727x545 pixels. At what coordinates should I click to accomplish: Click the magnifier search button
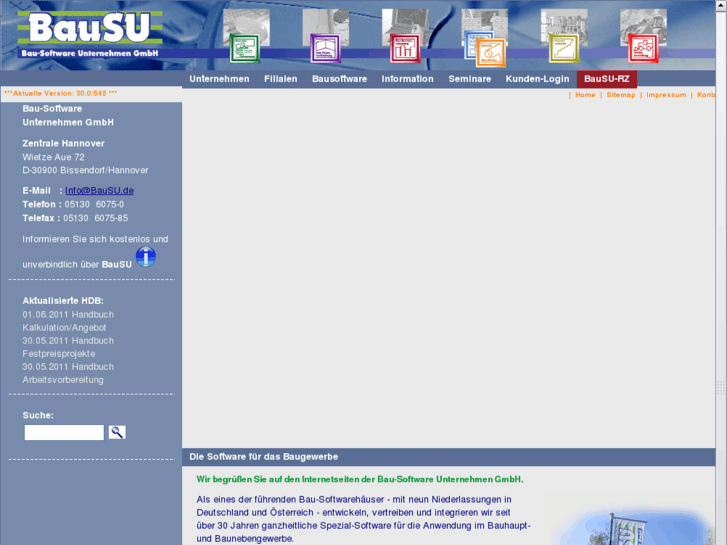click(117, 432)
